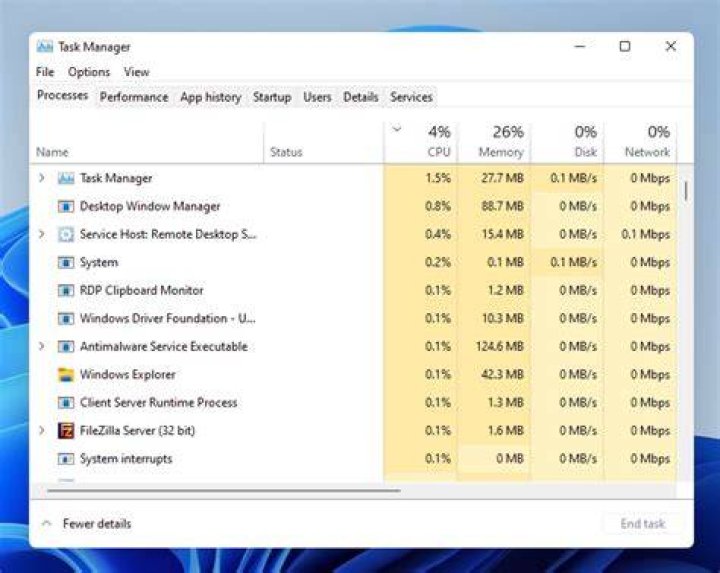Image resolution: width=720 pixels, height=573 pixels.
Task: Click the Client Server Runtime Process icon
Action: coord(66,403)
